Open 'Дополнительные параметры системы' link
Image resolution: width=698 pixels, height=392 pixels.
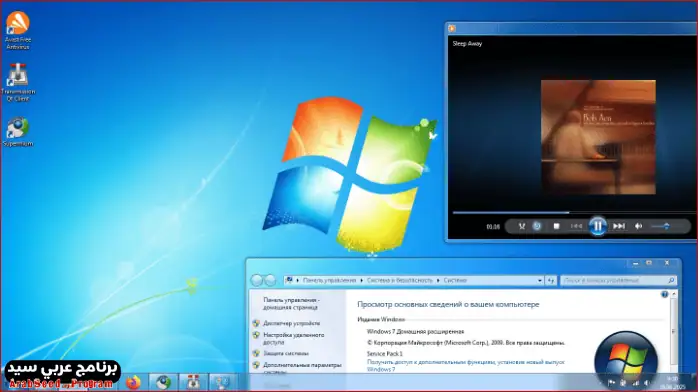point(302,368)
